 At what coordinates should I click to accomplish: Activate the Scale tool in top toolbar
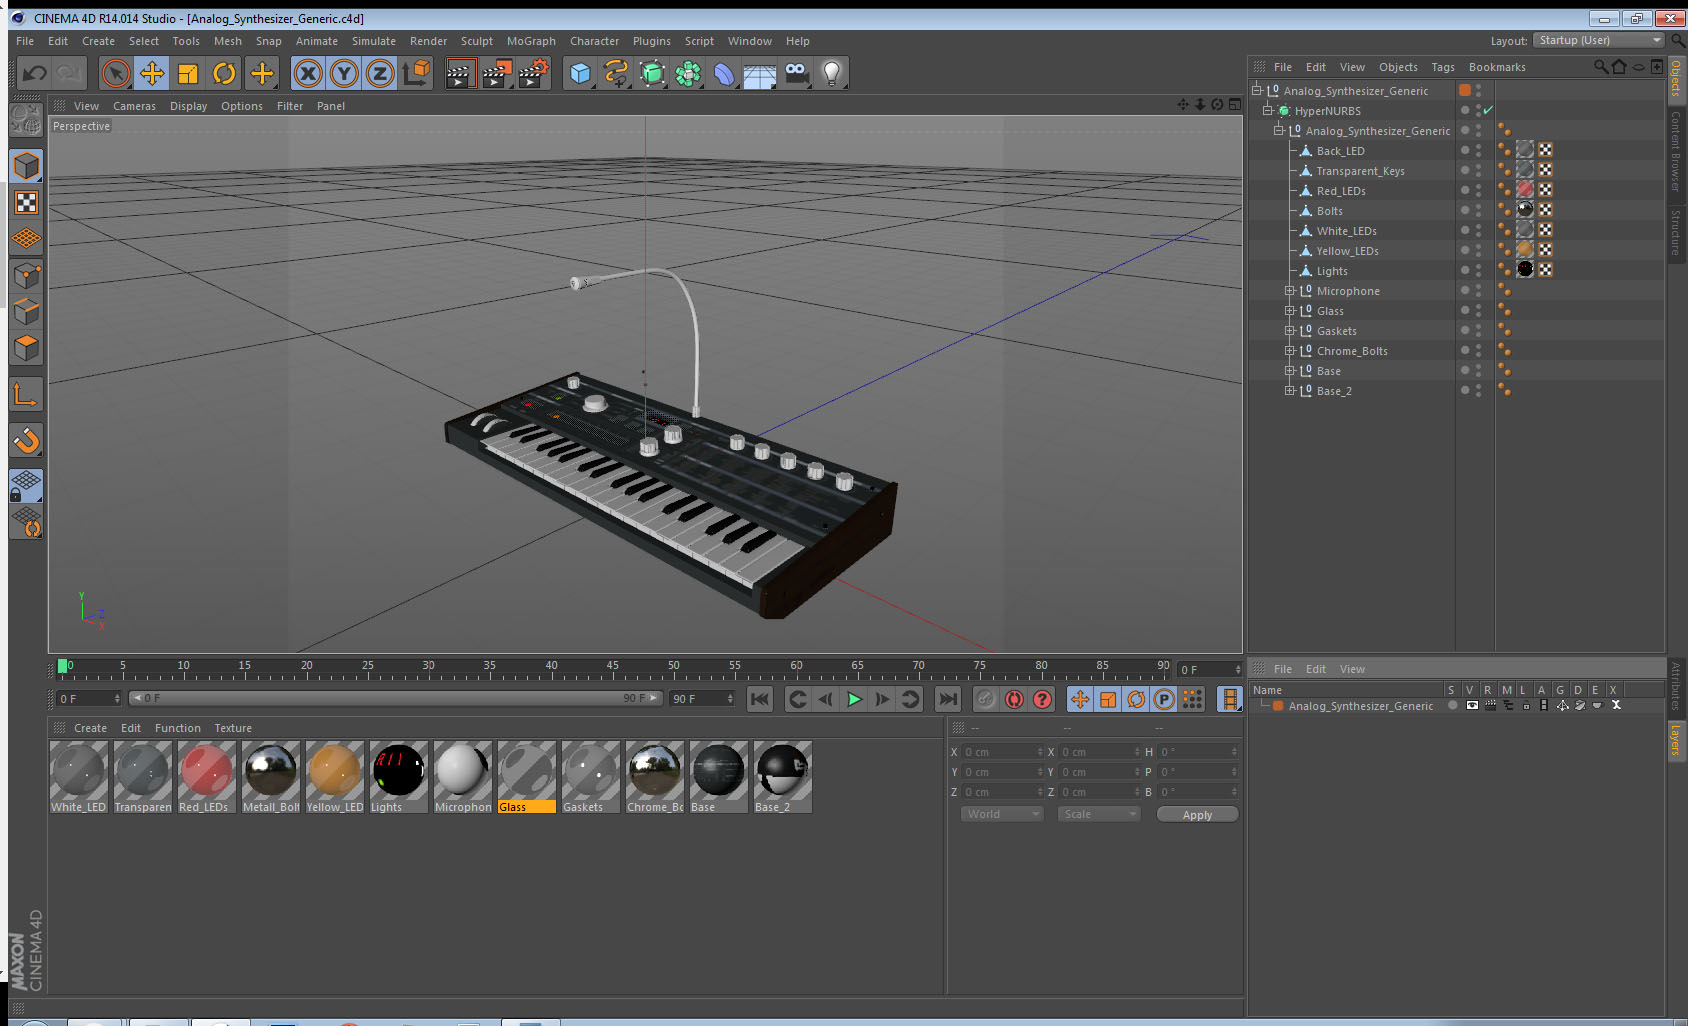click(188, 73)
